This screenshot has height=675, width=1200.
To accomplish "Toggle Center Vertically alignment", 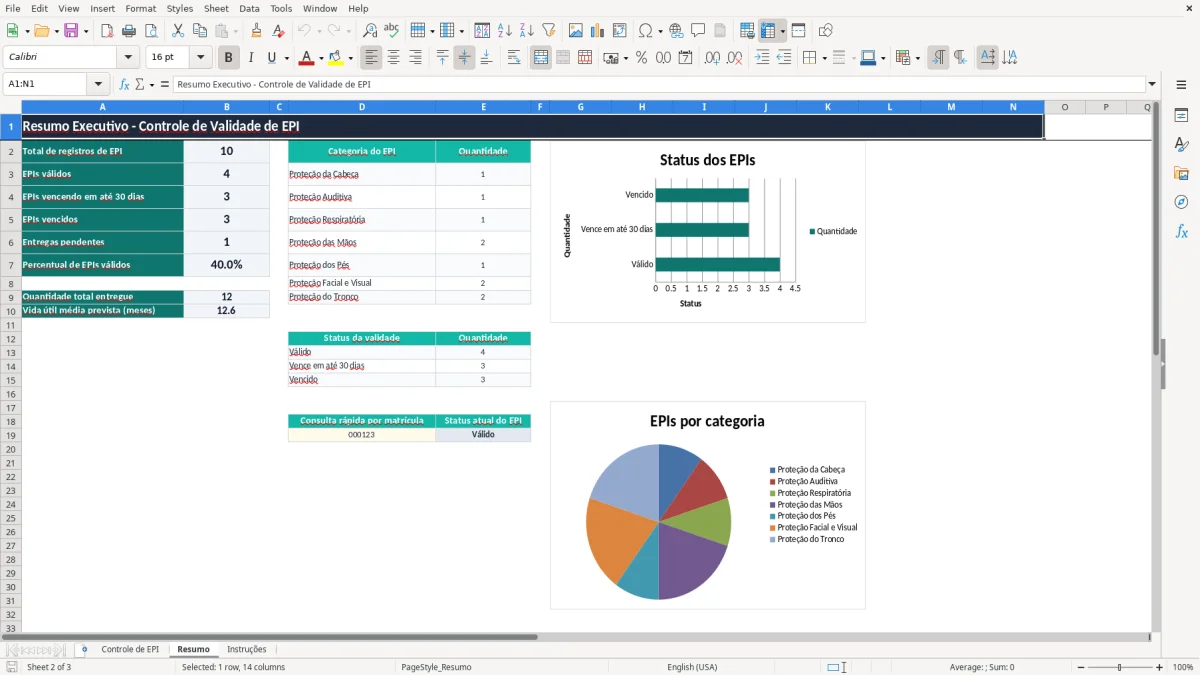I will [464, 58].
